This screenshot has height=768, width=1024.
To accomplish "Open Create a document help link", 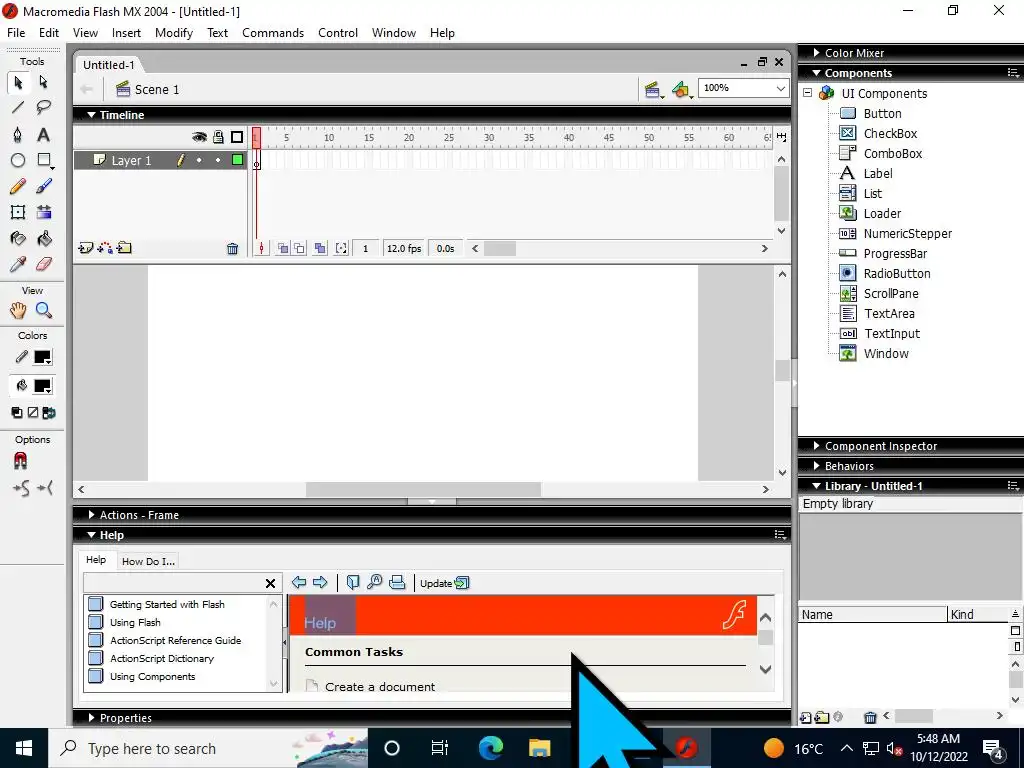I will coord(380,686).
